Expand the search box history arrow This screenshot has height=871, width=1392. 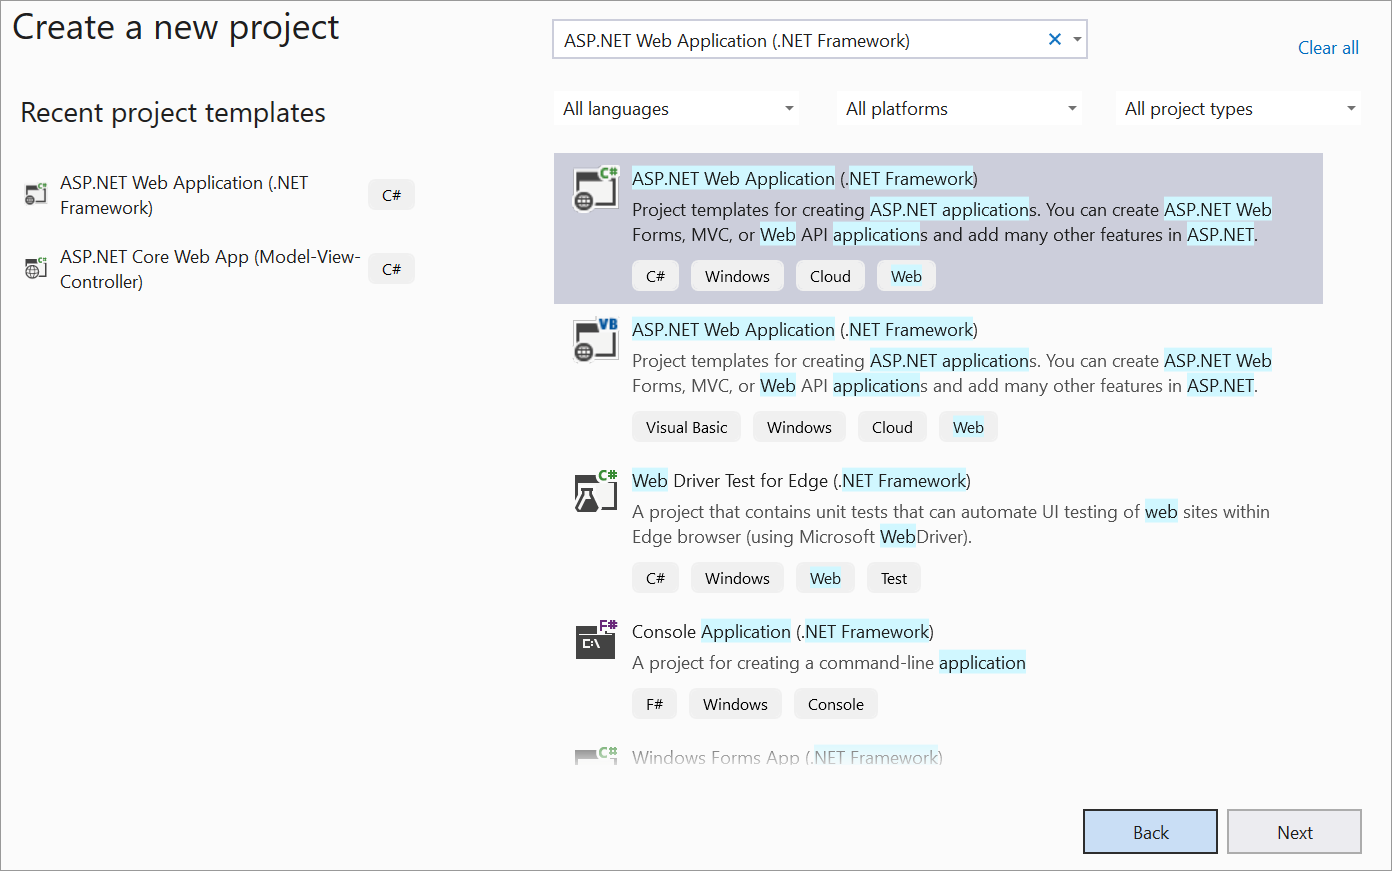[x=1076, y=39]
